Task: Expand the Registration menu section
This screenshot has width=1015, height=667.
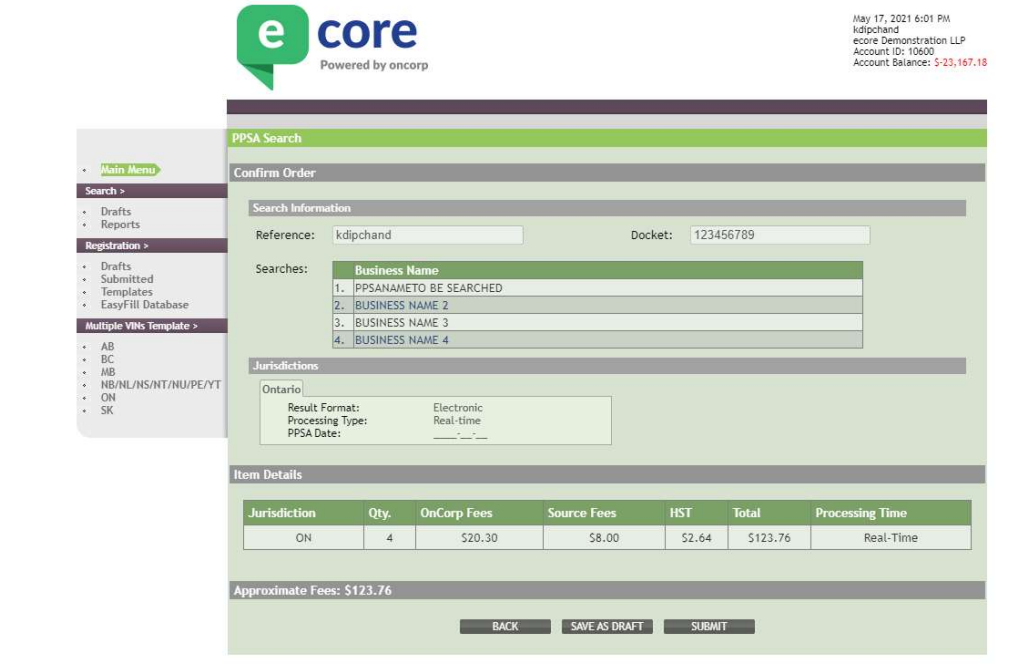Action: [x=151, y=245]
